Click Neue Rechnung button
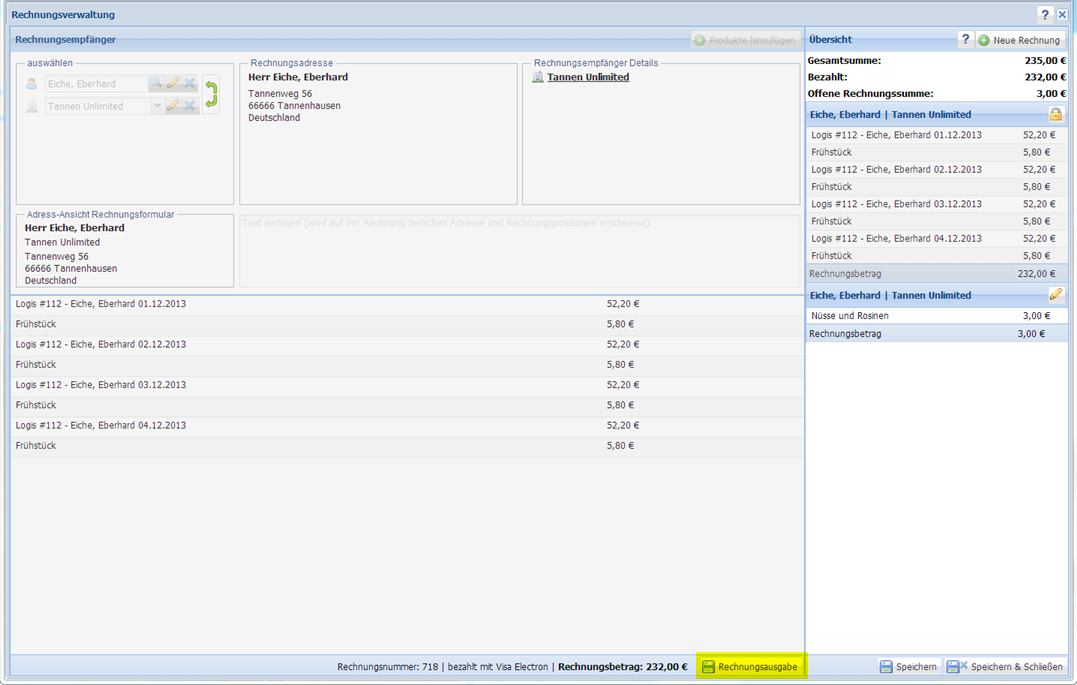Screen dimensions: 1077x685 (x=1019, y=40)
